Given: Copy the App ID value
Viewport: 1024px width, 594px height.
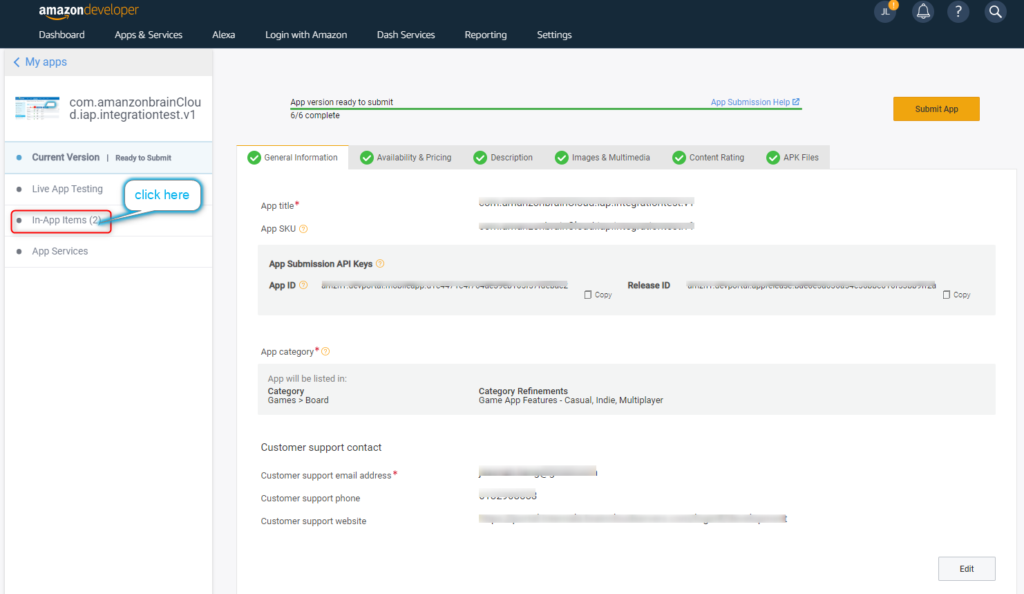Looking at the screenshot, I should coord(598,295).
